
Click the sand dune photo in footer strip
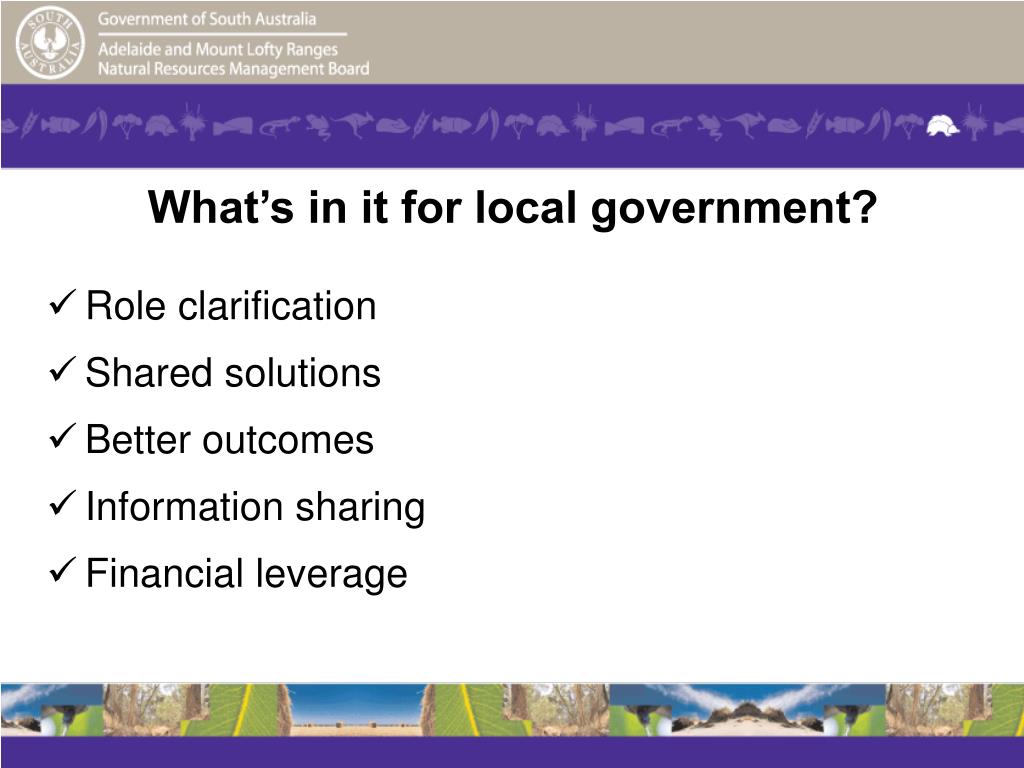click(746, 711)
